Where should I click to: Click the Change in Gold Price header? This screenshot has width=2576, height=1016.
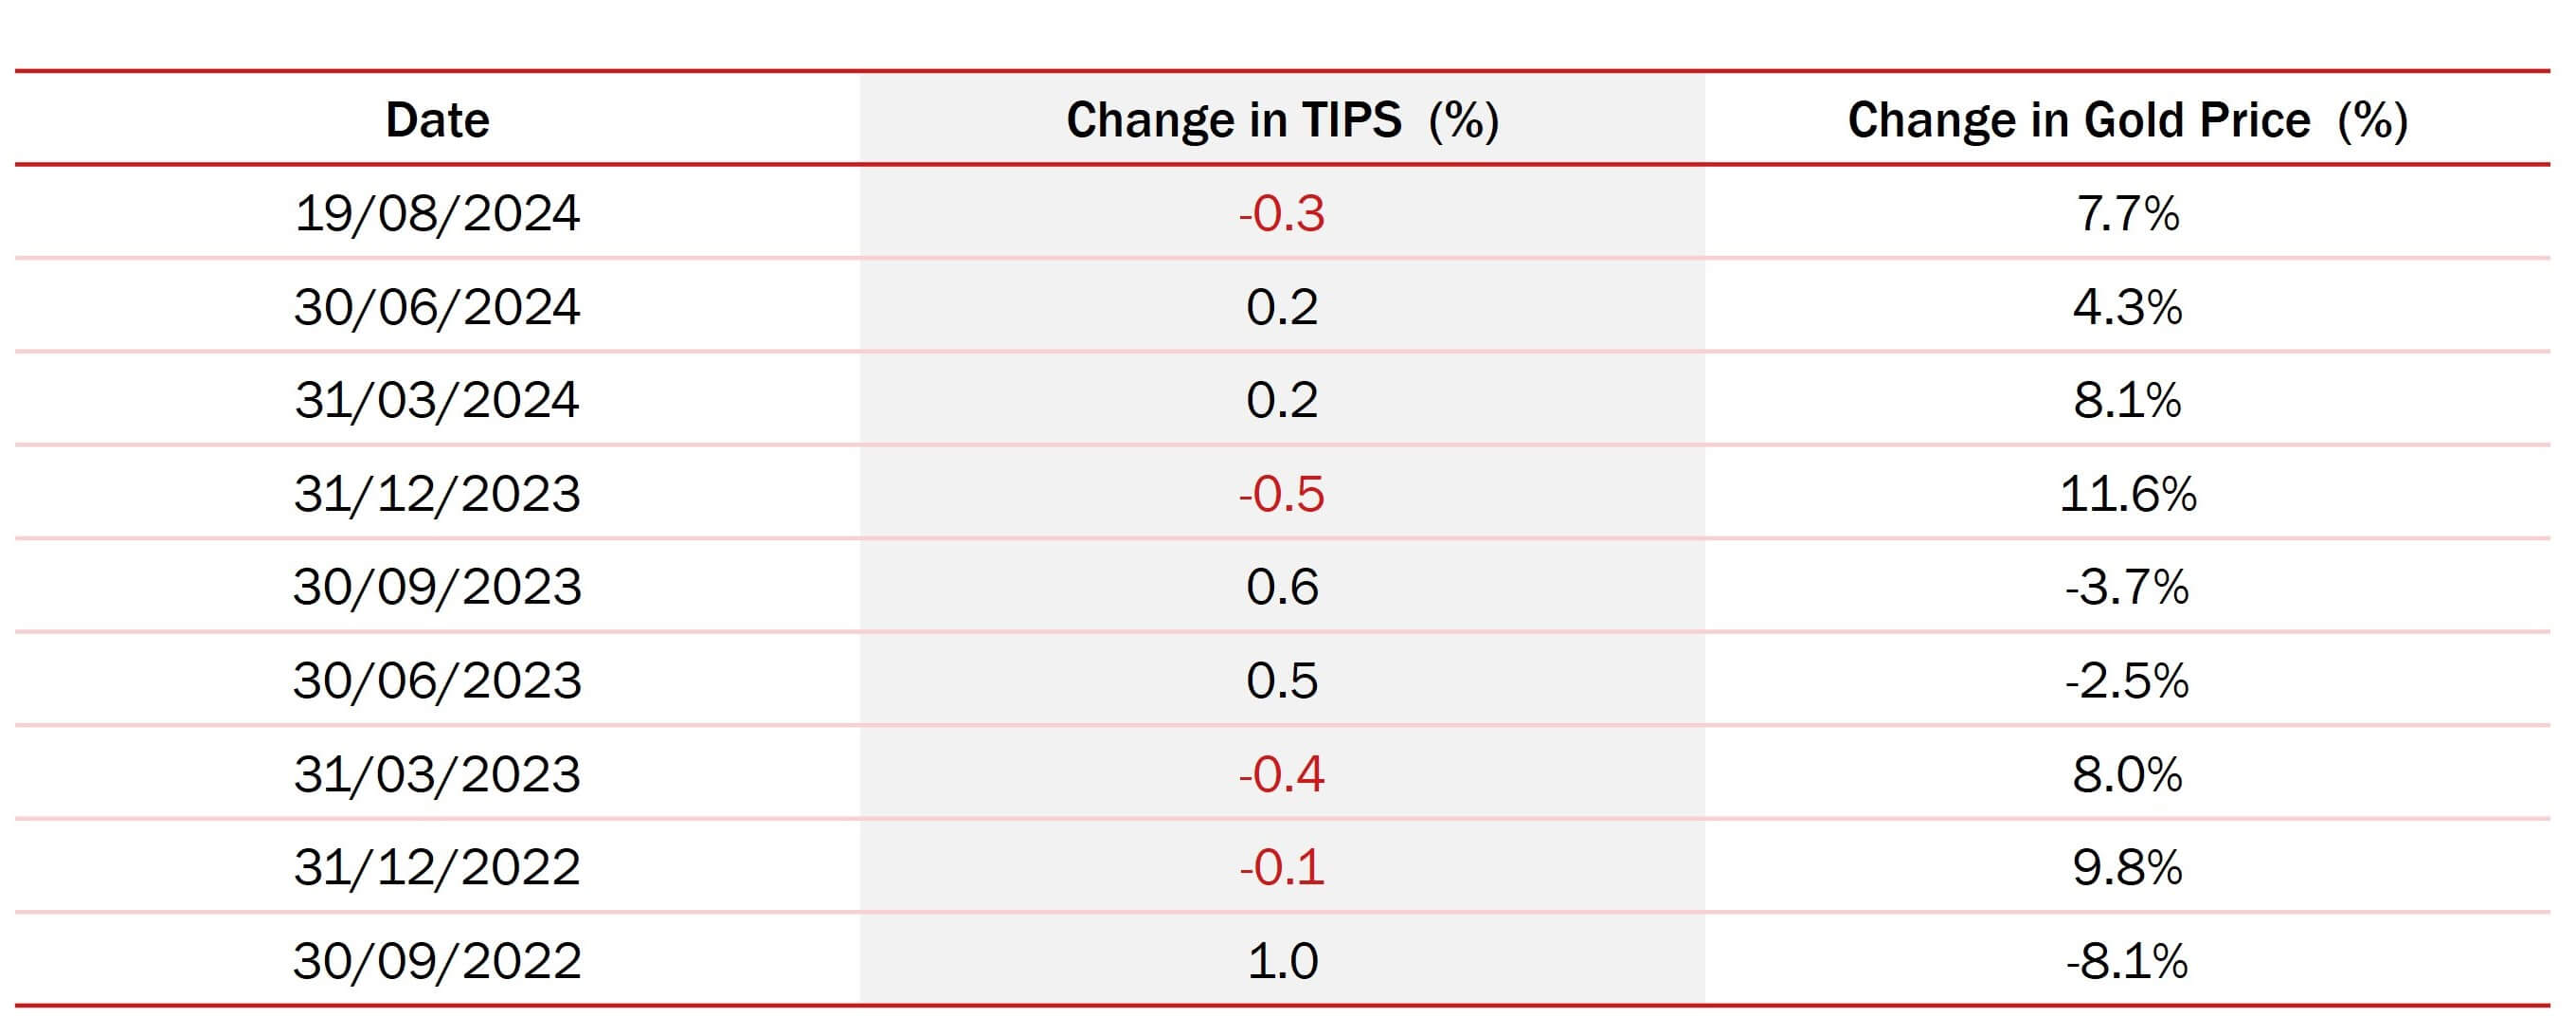click(2127, 120)
